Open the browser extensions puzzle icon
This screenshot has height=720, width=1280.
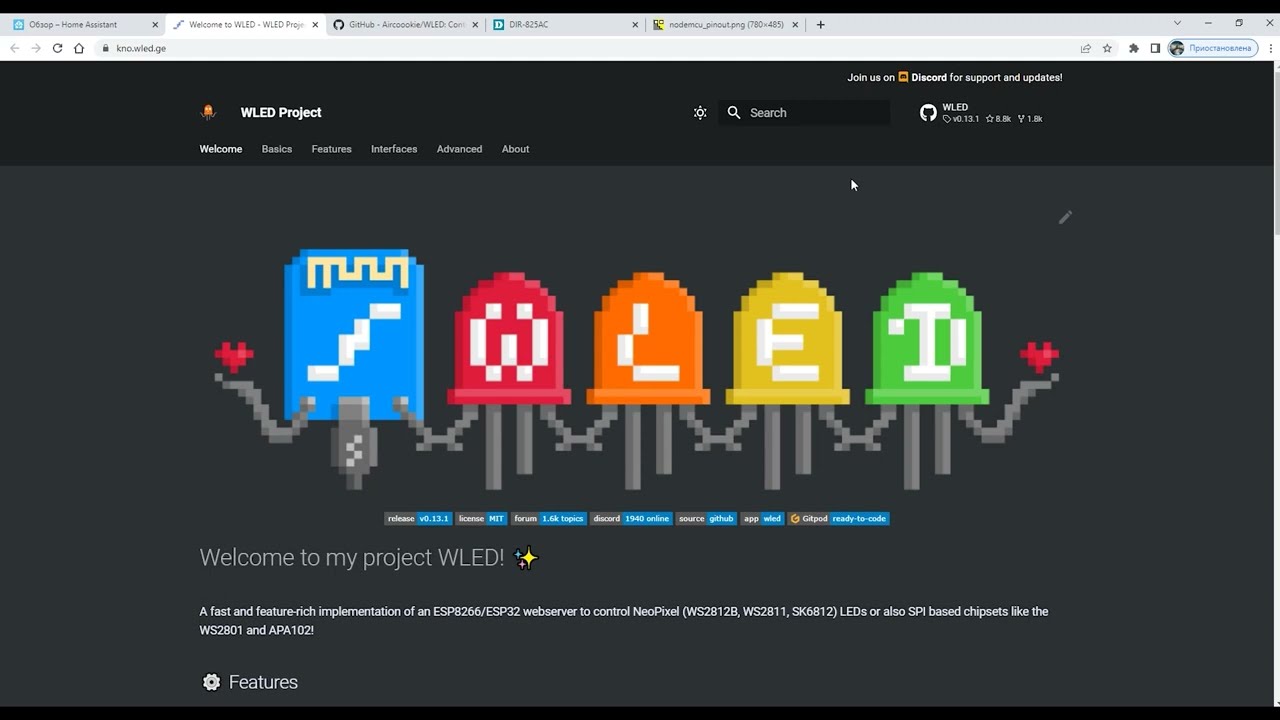click(1133, 48)
